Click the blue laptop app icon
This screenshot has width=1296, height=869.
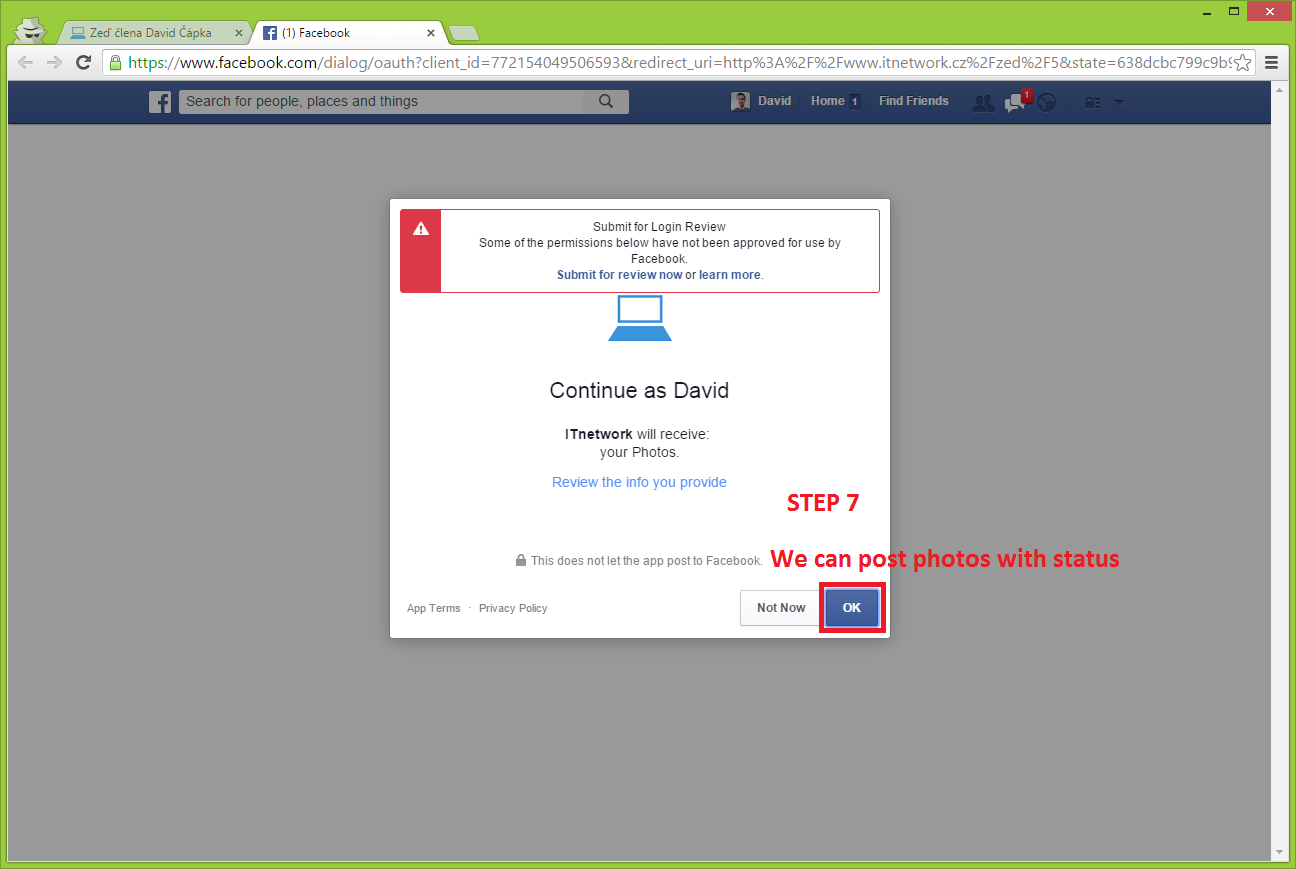(x=640, y=318)
